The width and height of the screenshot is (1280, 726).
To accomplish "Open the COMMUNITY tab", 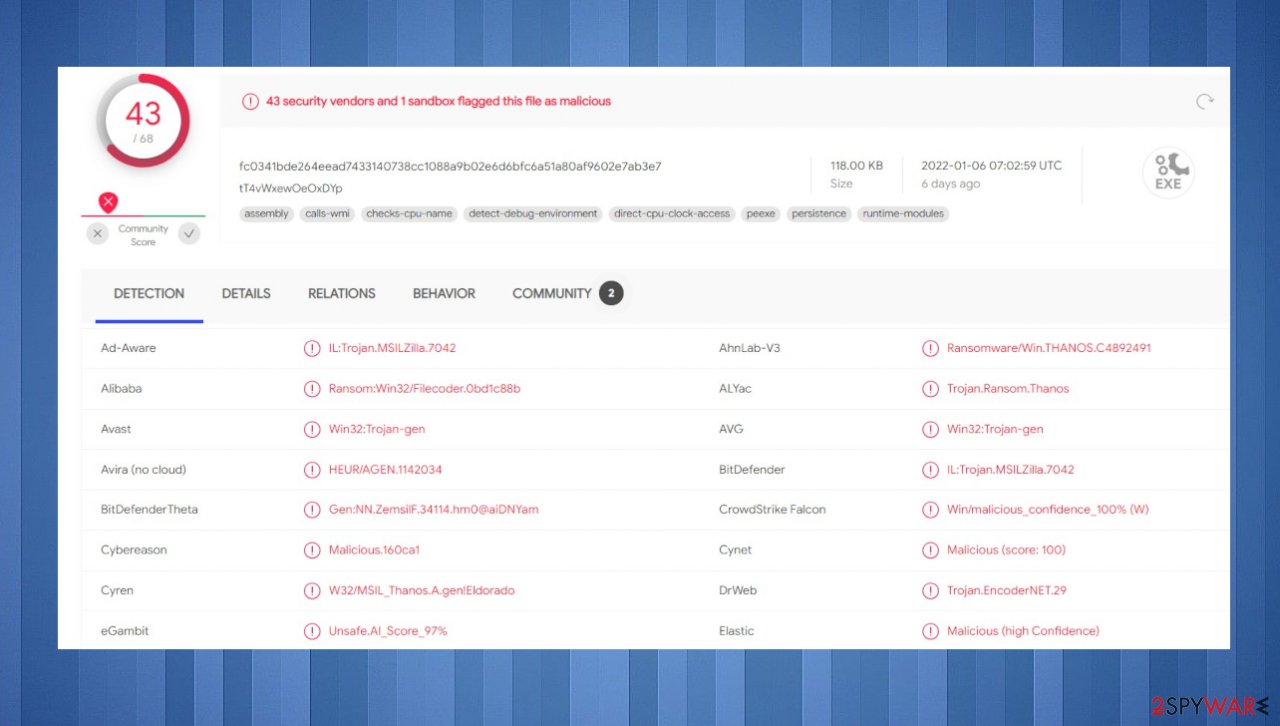I will point(552,294).
